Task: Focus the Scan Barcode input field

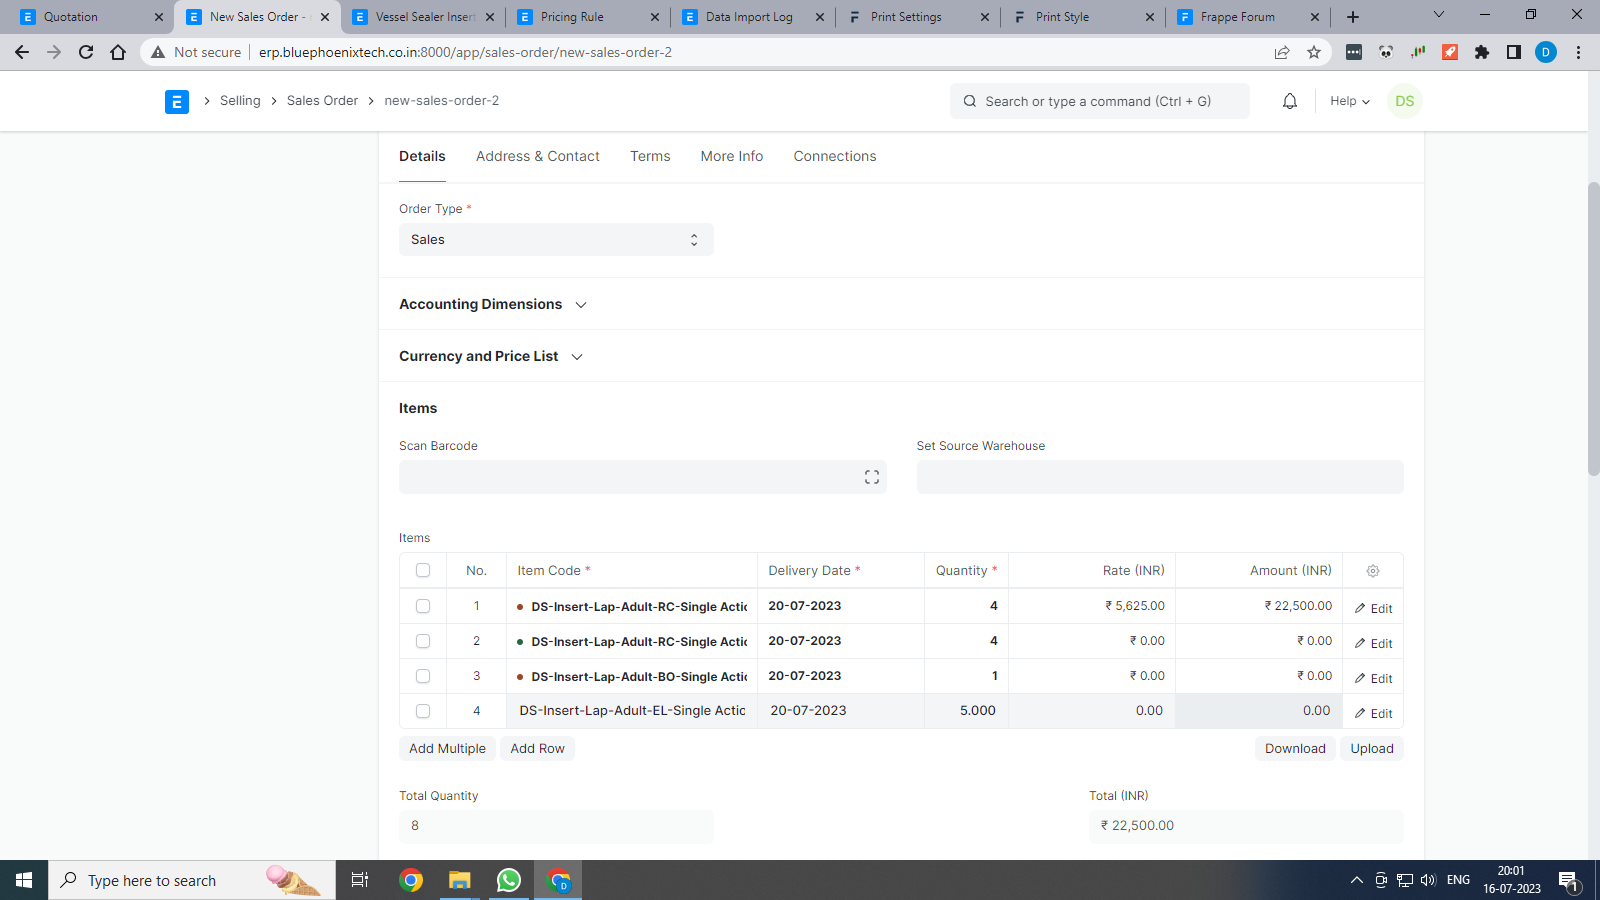Action: click(x=643, y=477)
